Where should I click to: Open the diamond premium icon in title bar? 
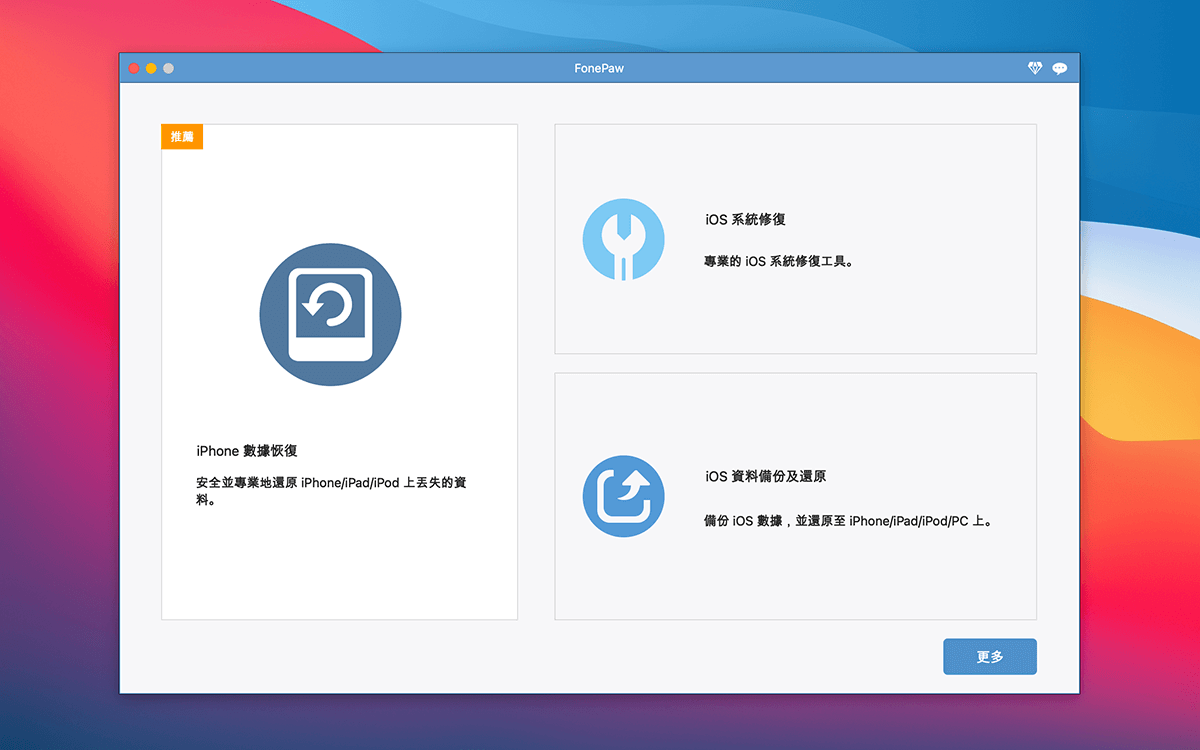(x=1035, y=68)
